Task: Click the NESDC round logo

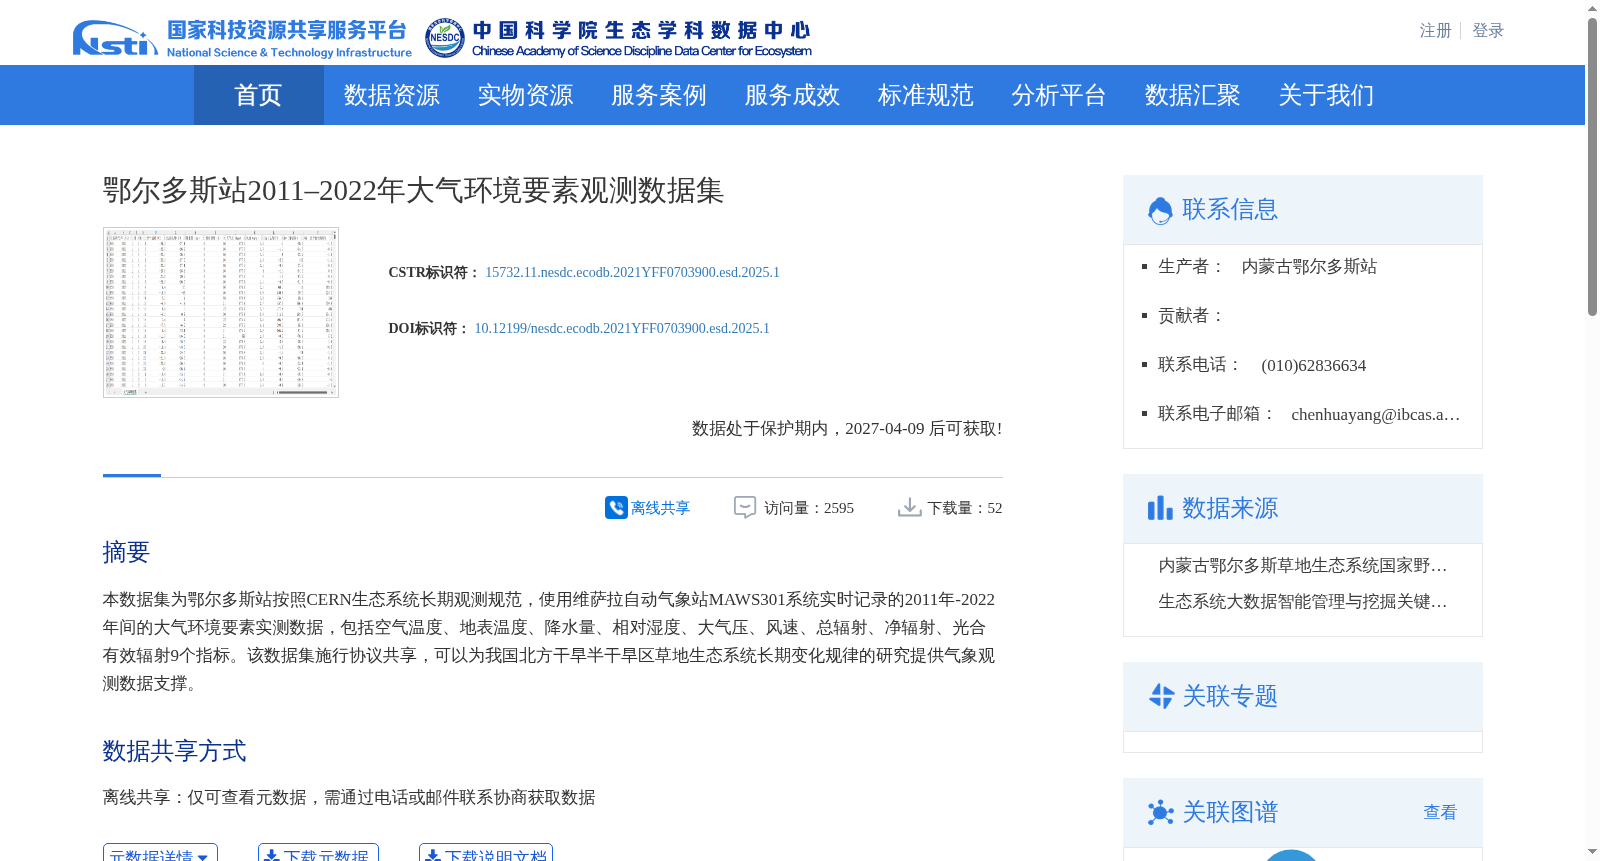Action: pos(445,38)
